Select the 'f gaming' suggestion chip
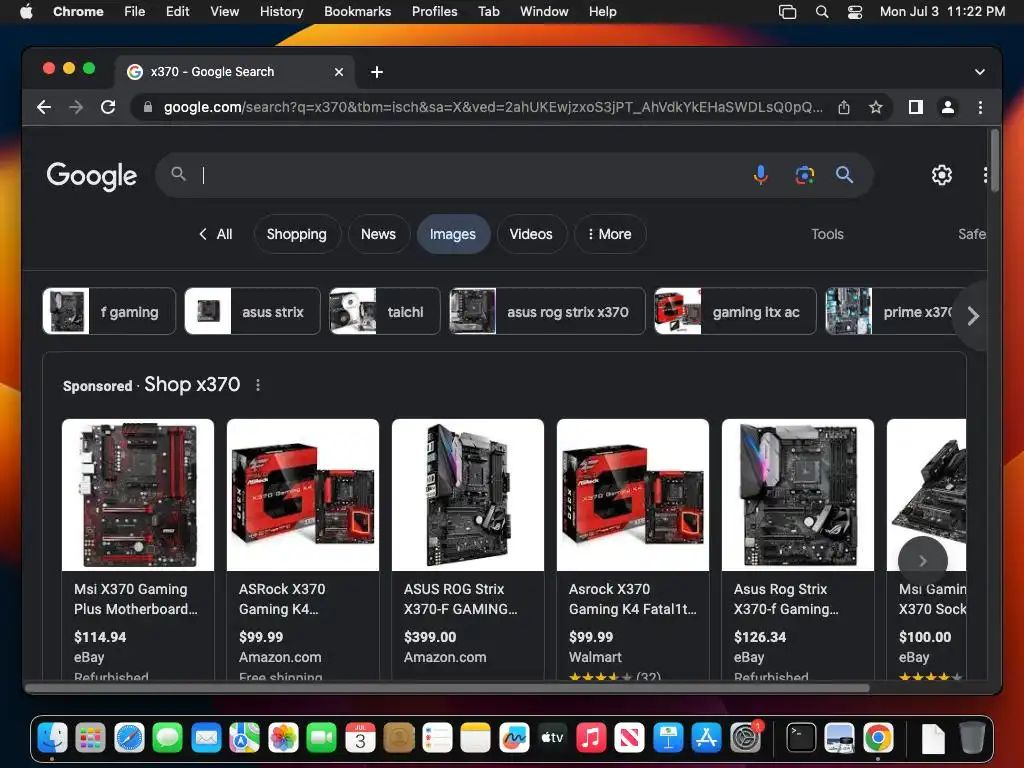1024x768 pixels. click(x=109, y=312)
